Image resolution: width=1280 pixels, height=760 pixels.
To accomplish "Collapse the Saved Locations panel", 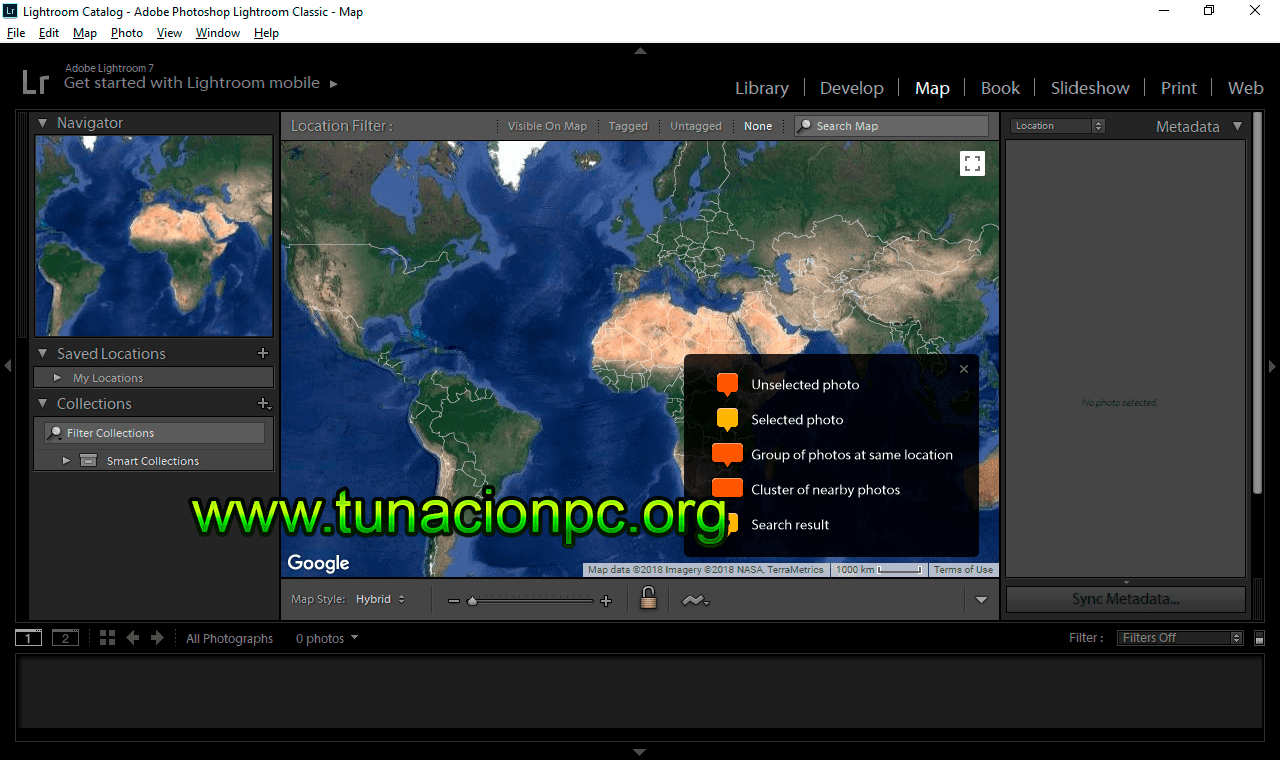I will 43,353.
